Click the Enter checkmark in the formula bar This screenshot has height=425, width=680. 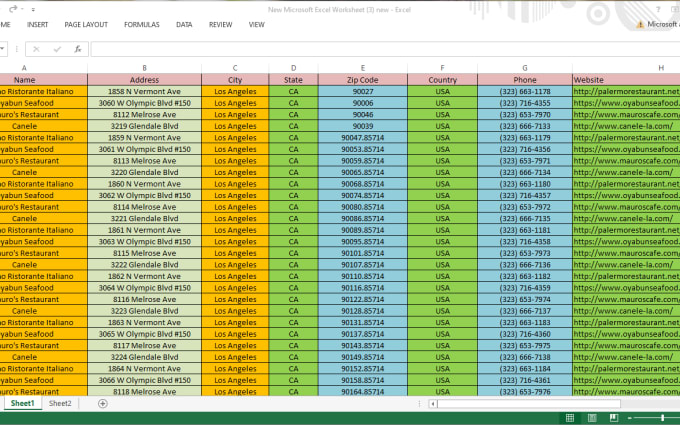click(x=57, y=49)
